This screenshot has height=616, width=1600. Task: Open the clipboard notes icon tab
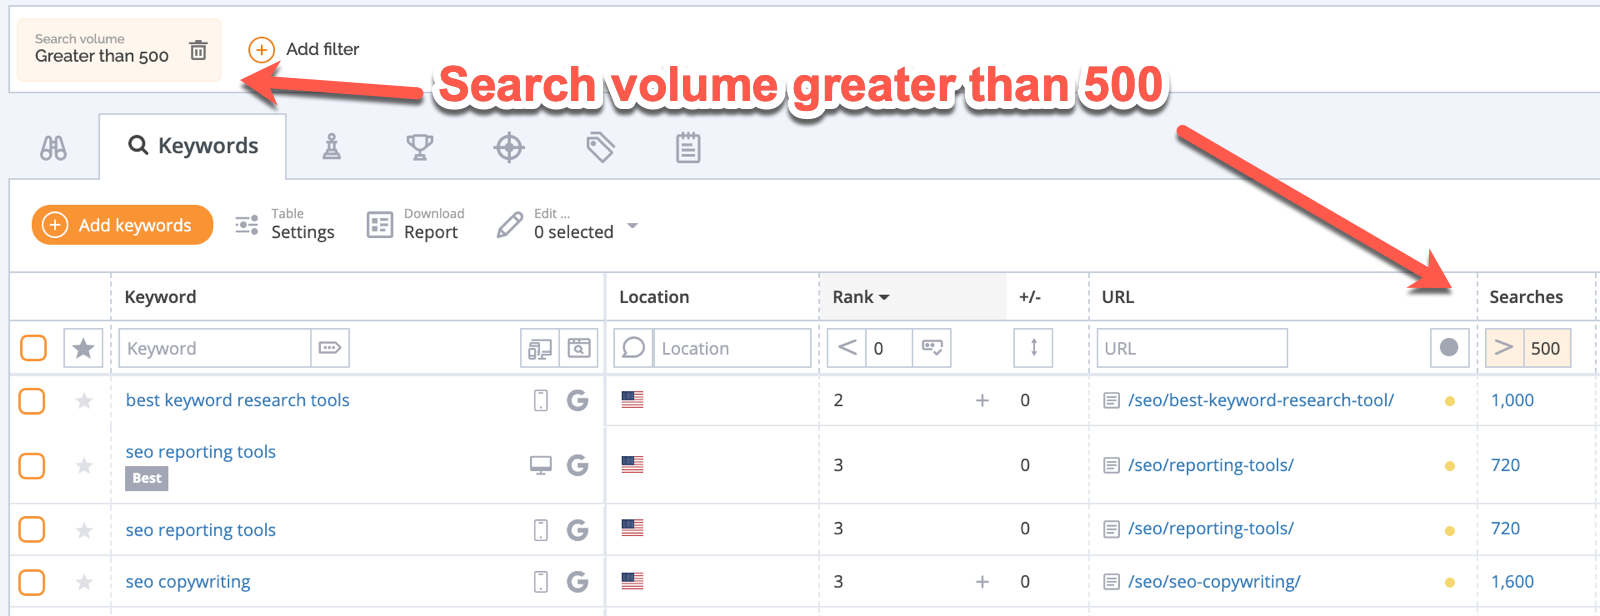point(688,148)
